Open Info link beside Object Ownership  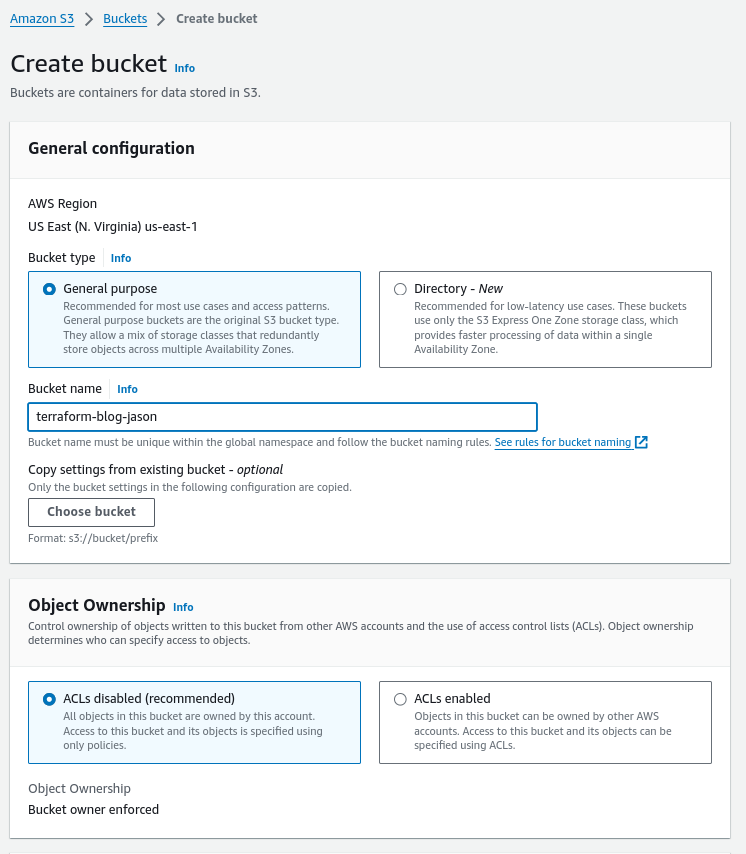[x=183, y=607]
